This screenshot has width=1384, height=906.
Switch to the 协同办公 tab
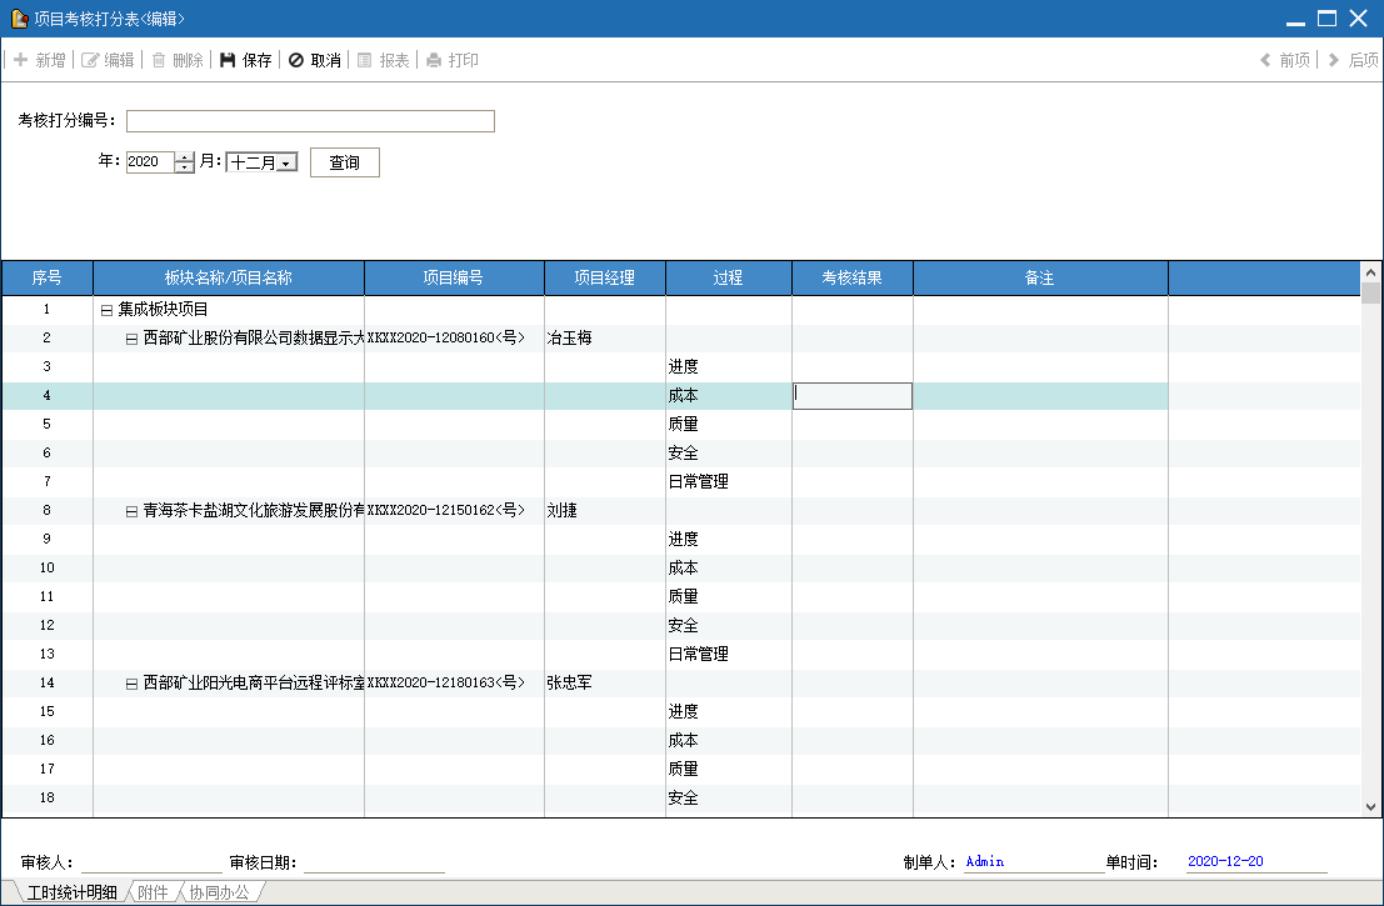219,892
